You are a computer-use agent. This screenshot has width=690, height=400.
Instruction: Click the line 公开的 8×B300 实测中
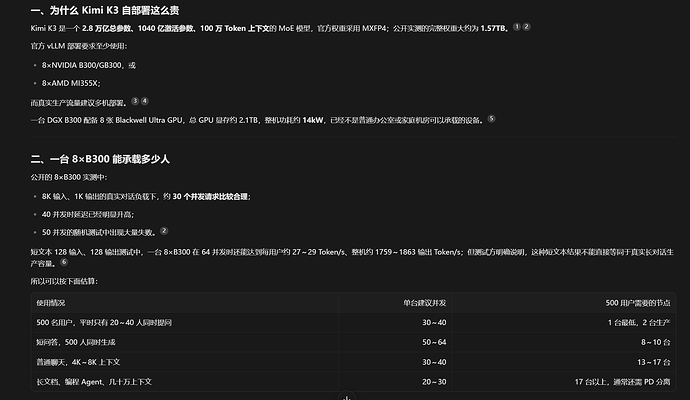[x=69, y=177]
